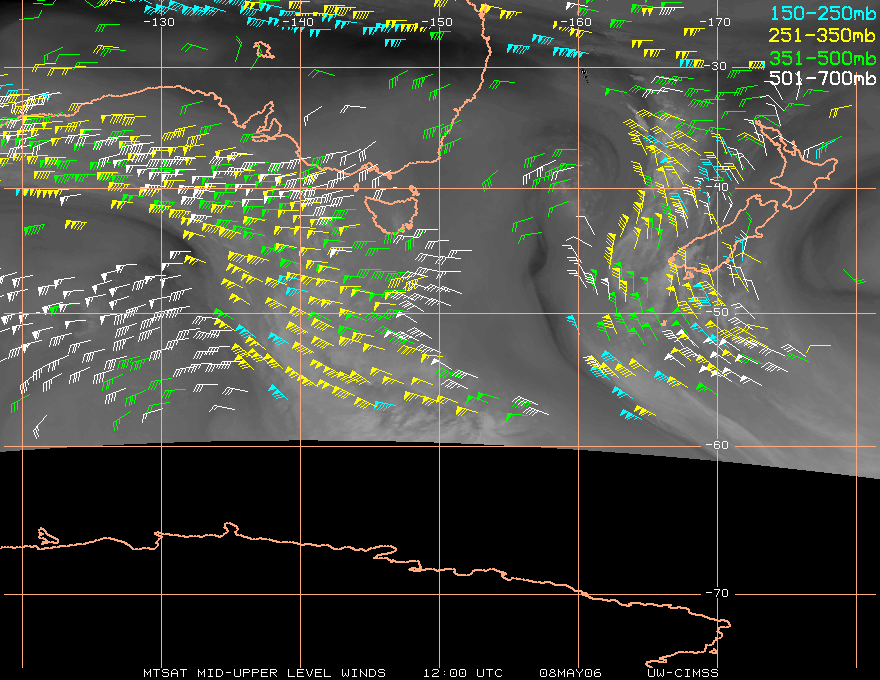
Task: Click the -130 longitude label
Action: click(x=159, y=22)
